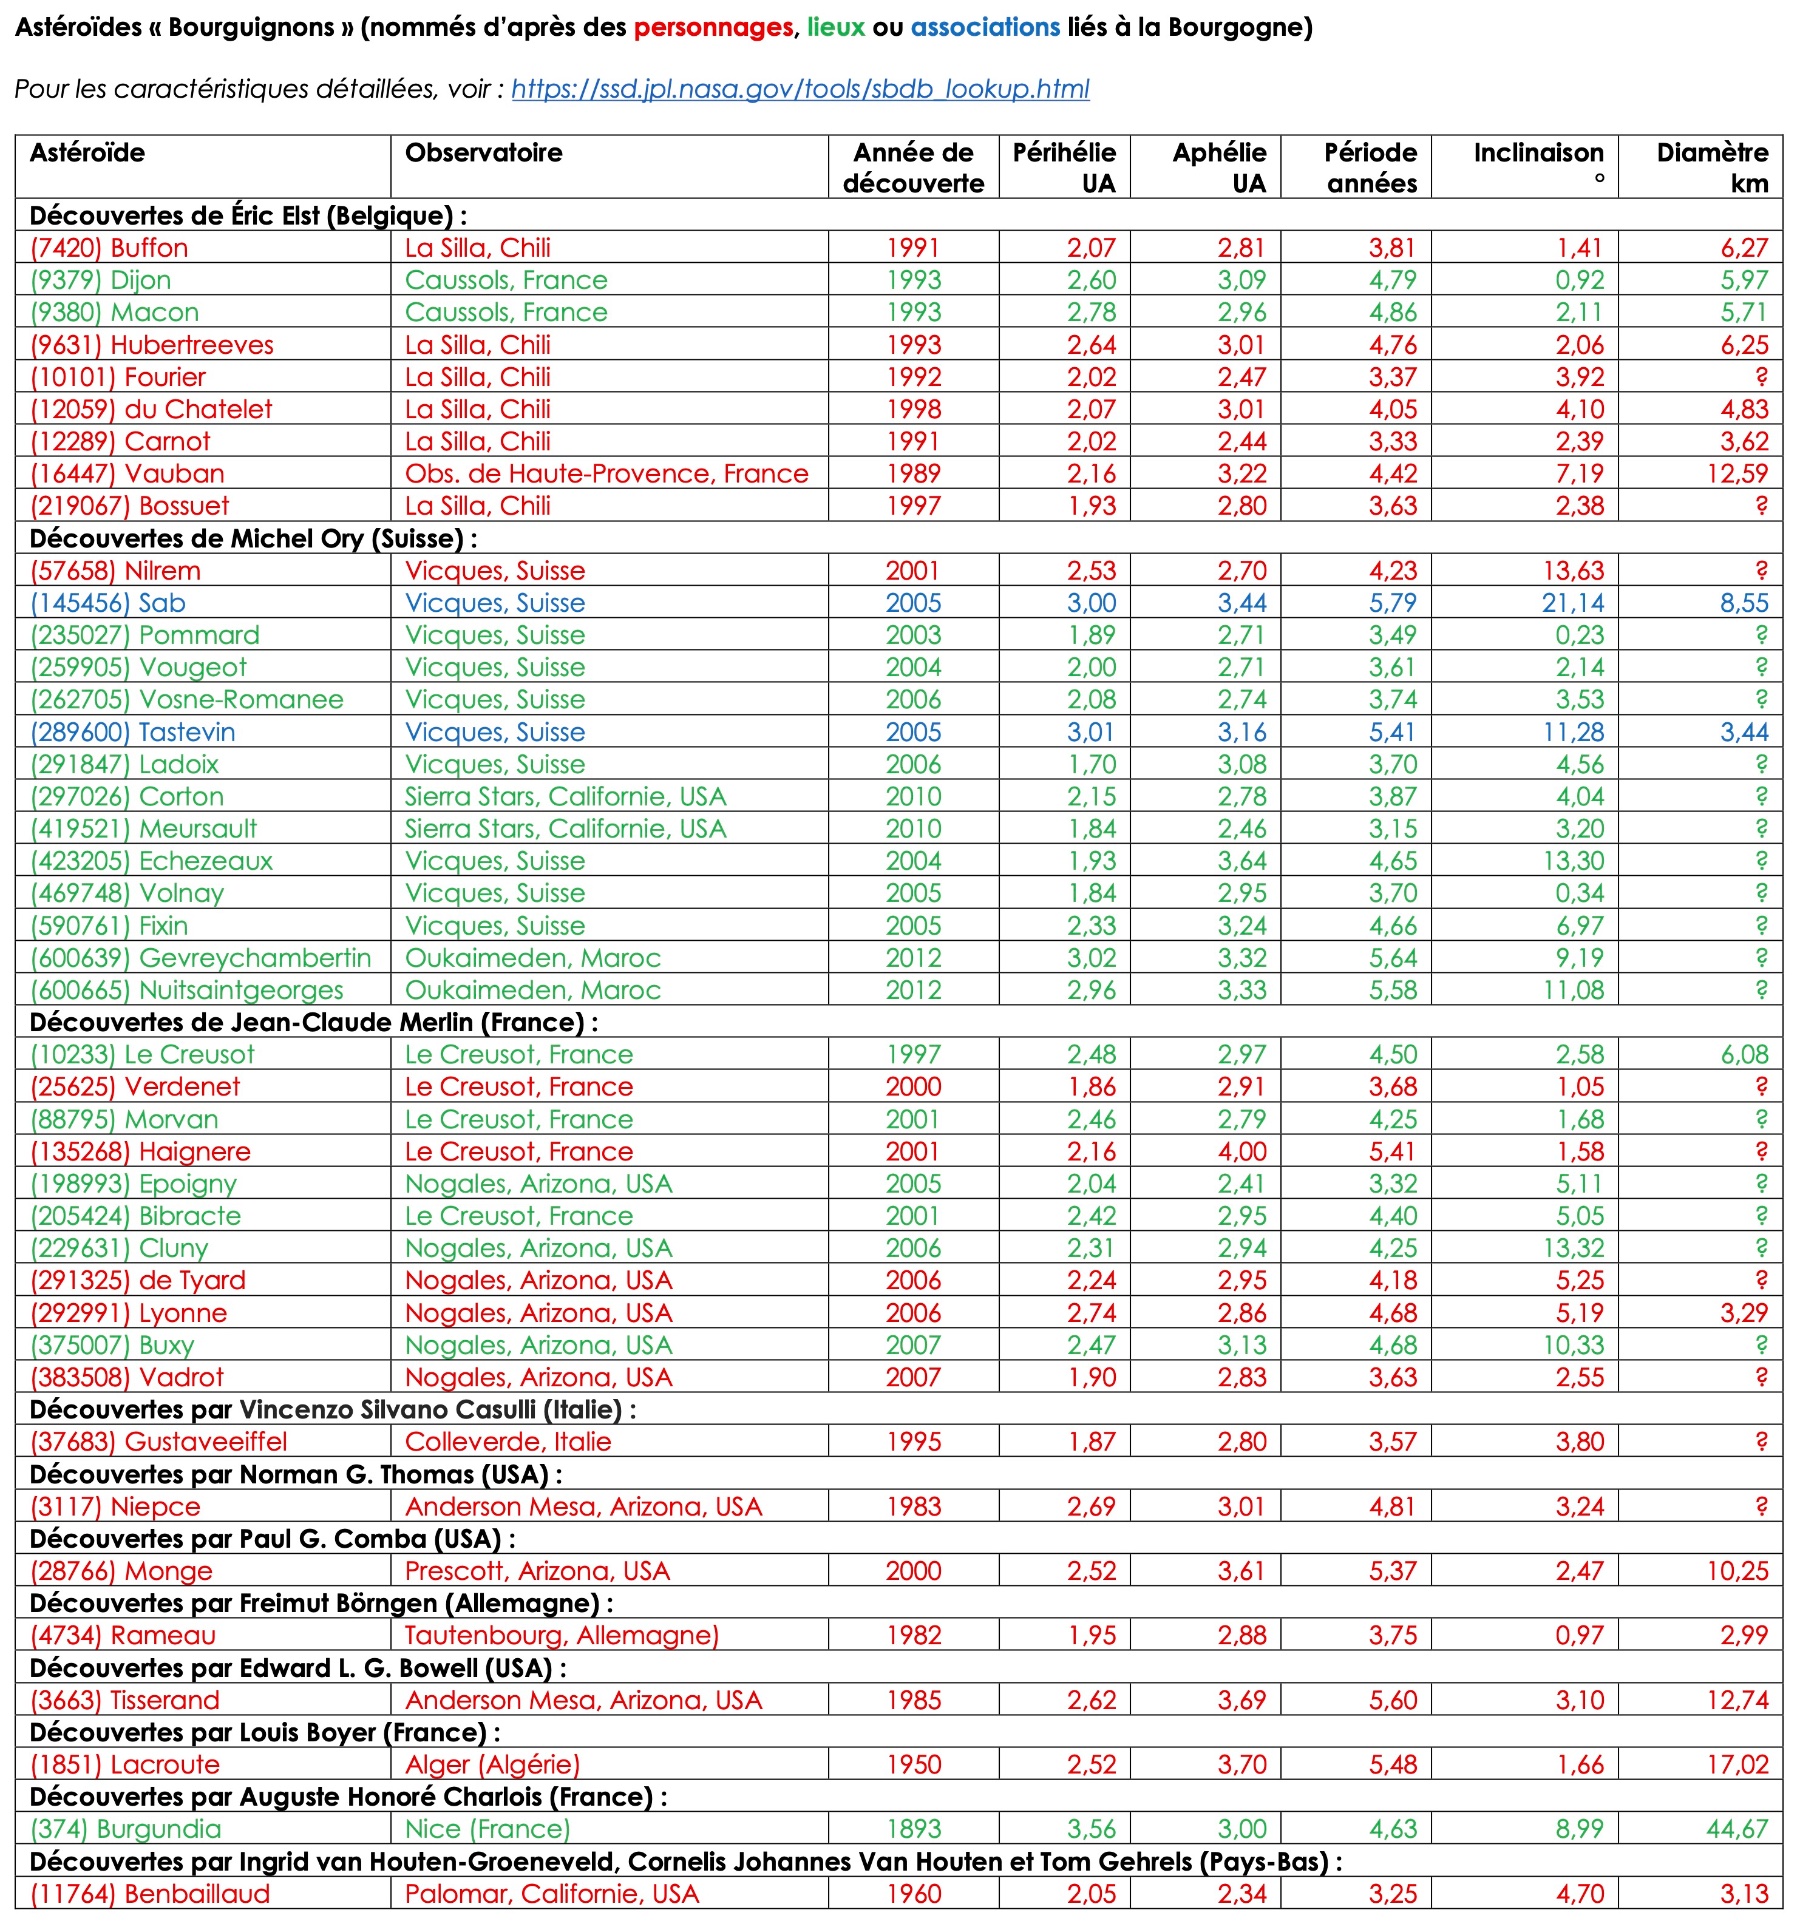Select the Année de découverte header
This screenshot has width=1800, height=1921.
point(912,167)
